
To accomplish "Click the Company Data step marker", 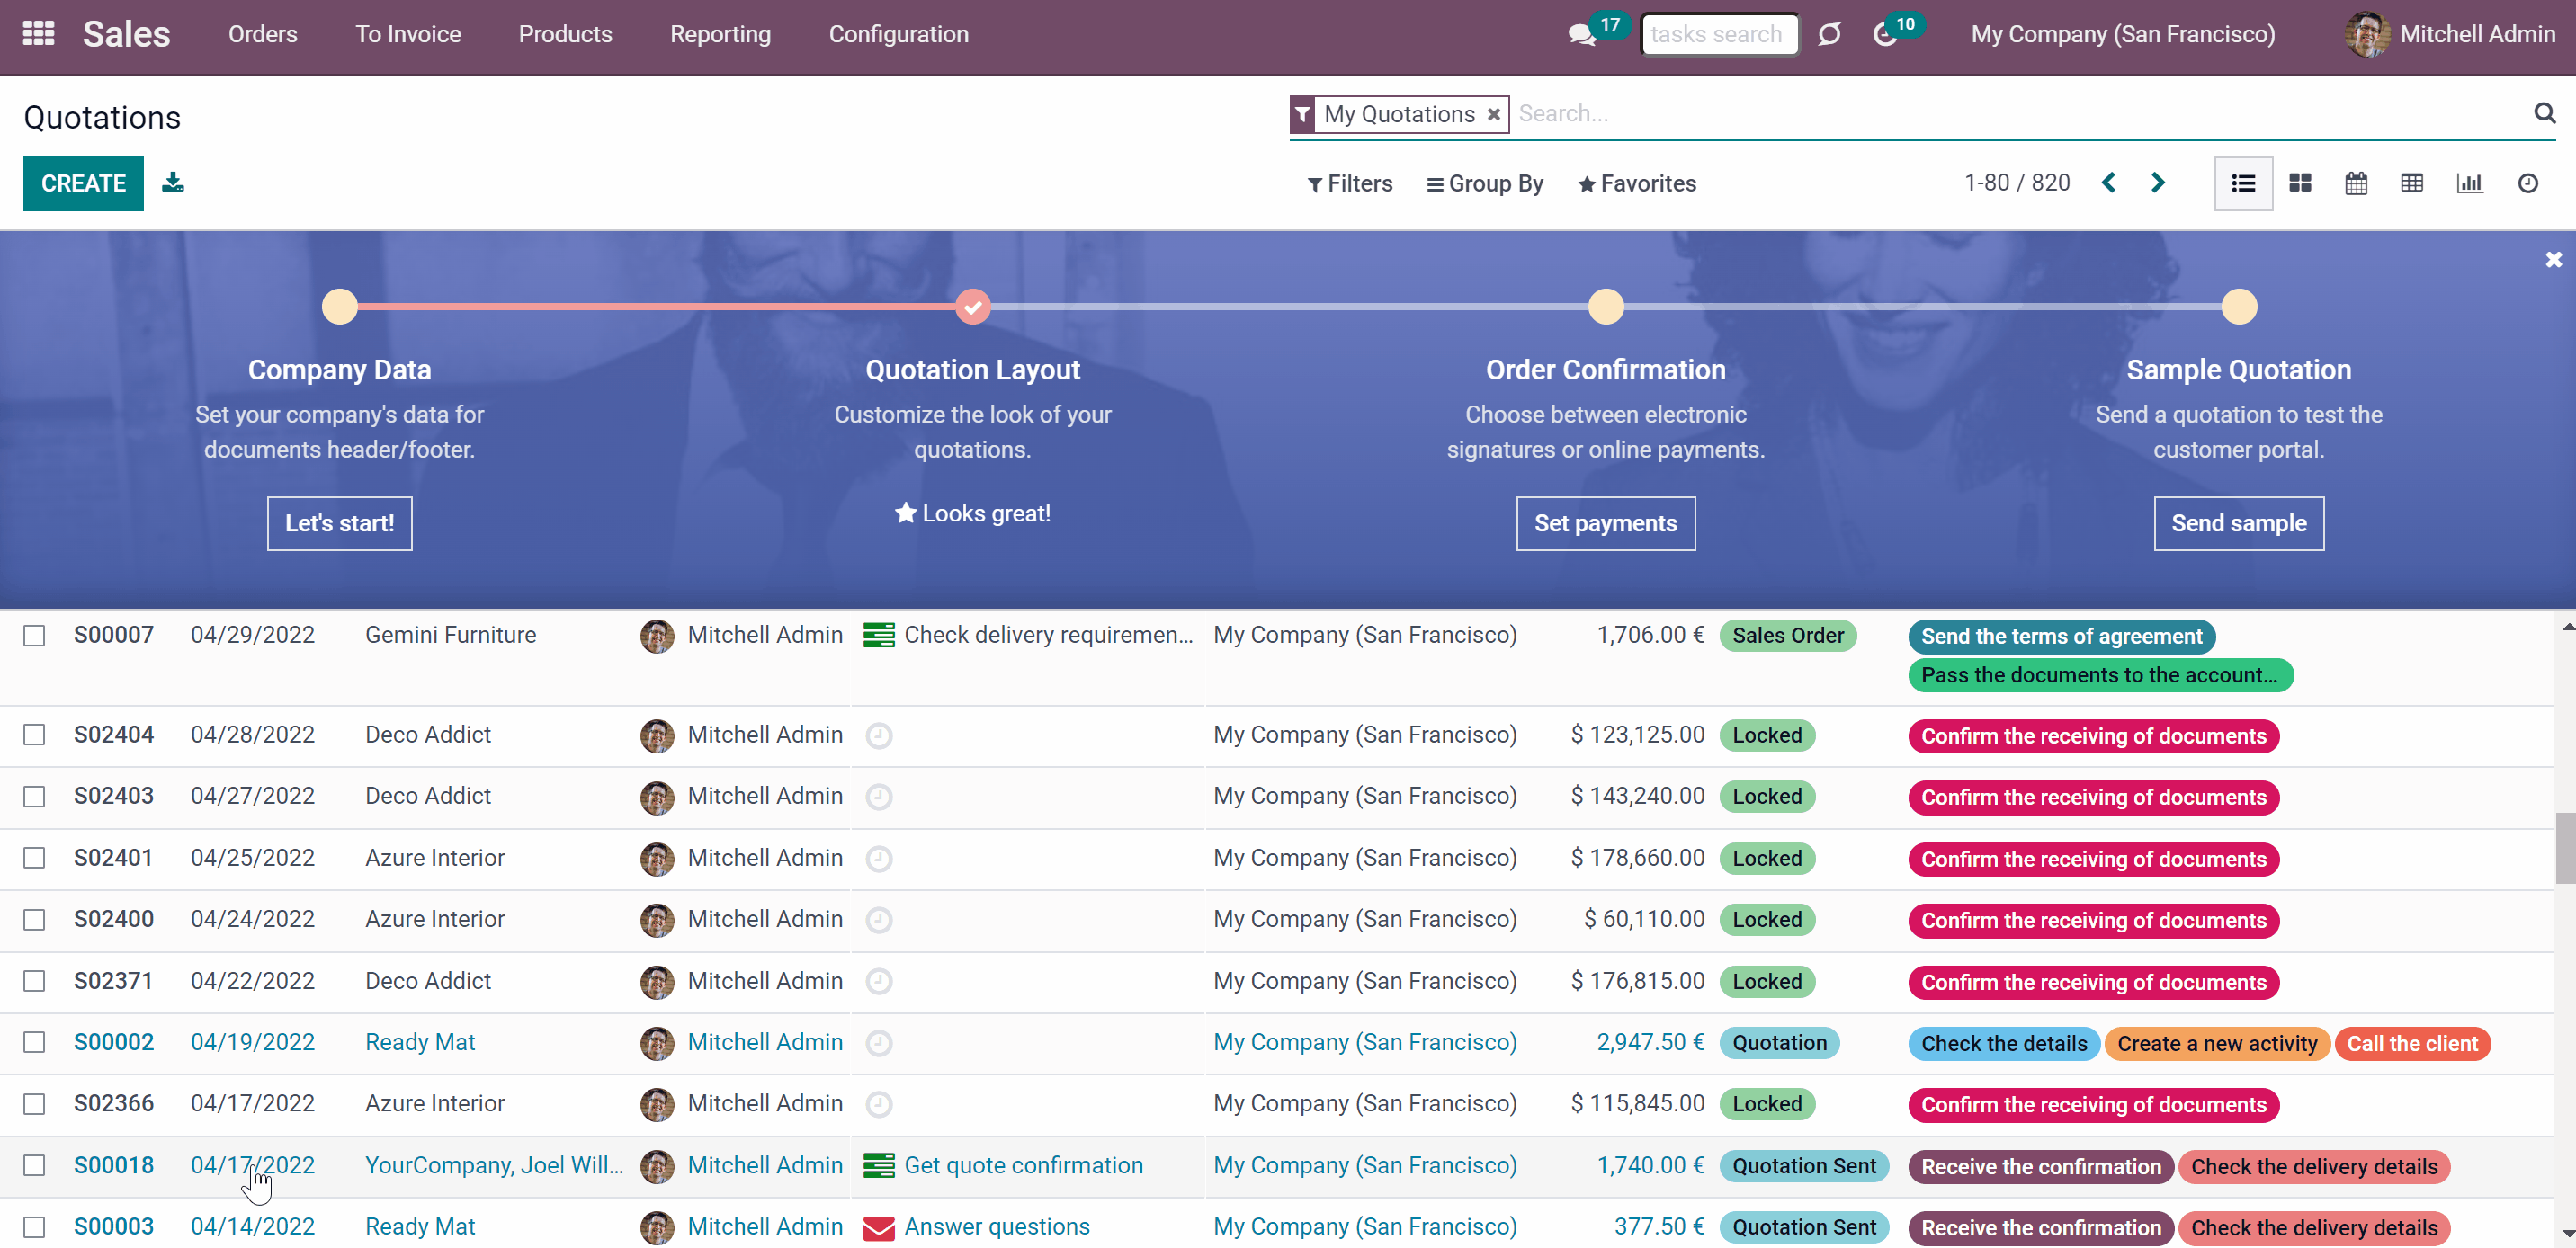I will [x=340, y=307].
